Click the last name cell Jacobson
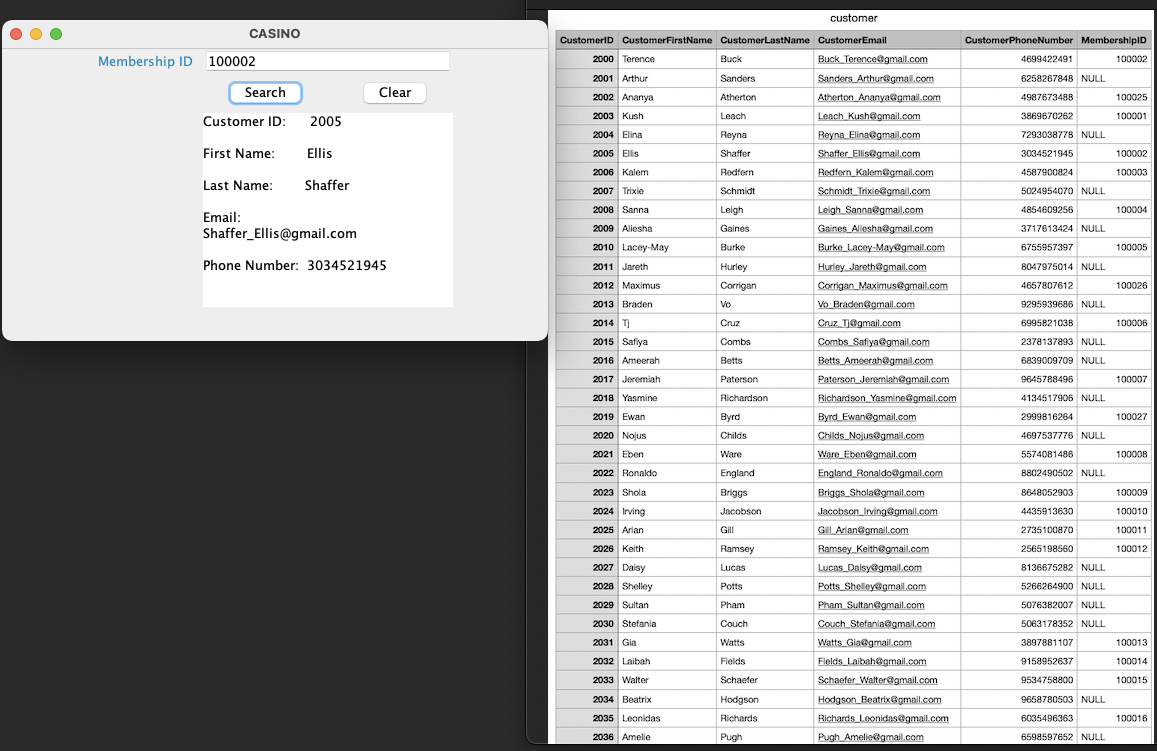 [764, 511]
